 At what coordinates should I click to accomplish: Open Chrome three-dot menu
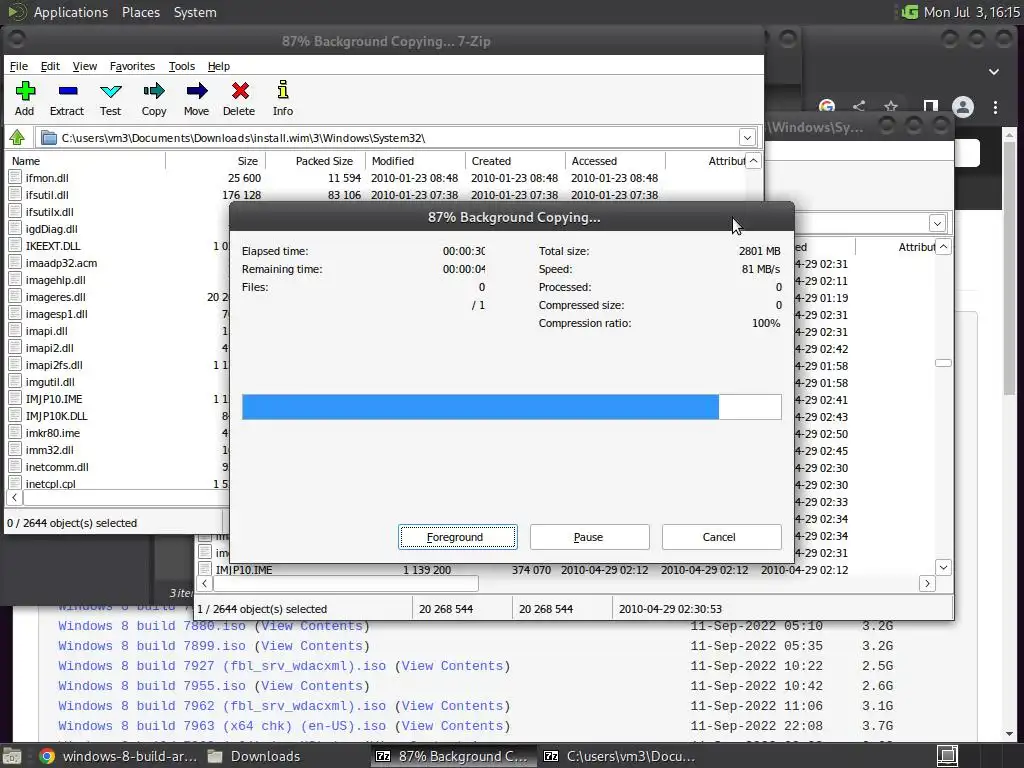click(995, 107)
